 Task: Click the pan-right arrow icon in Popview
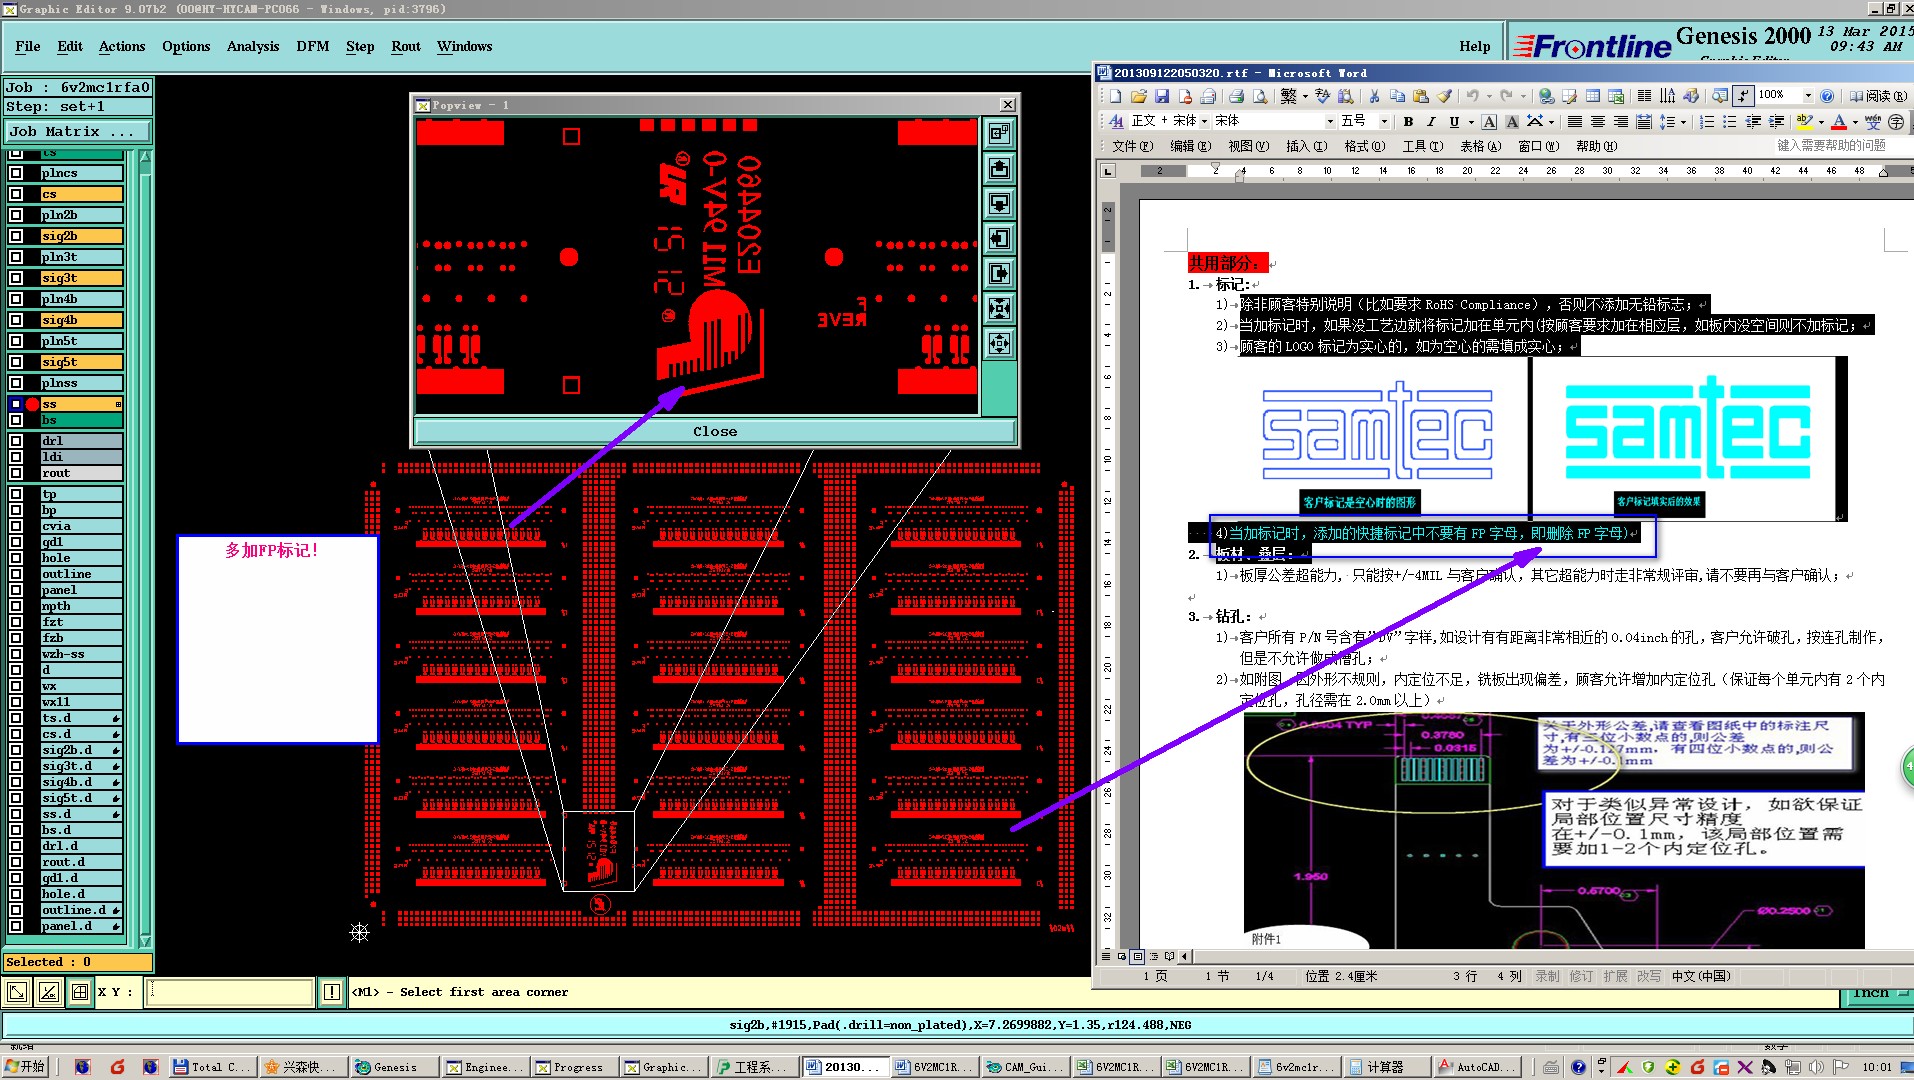pyautogui.click(x=999, y=273)
